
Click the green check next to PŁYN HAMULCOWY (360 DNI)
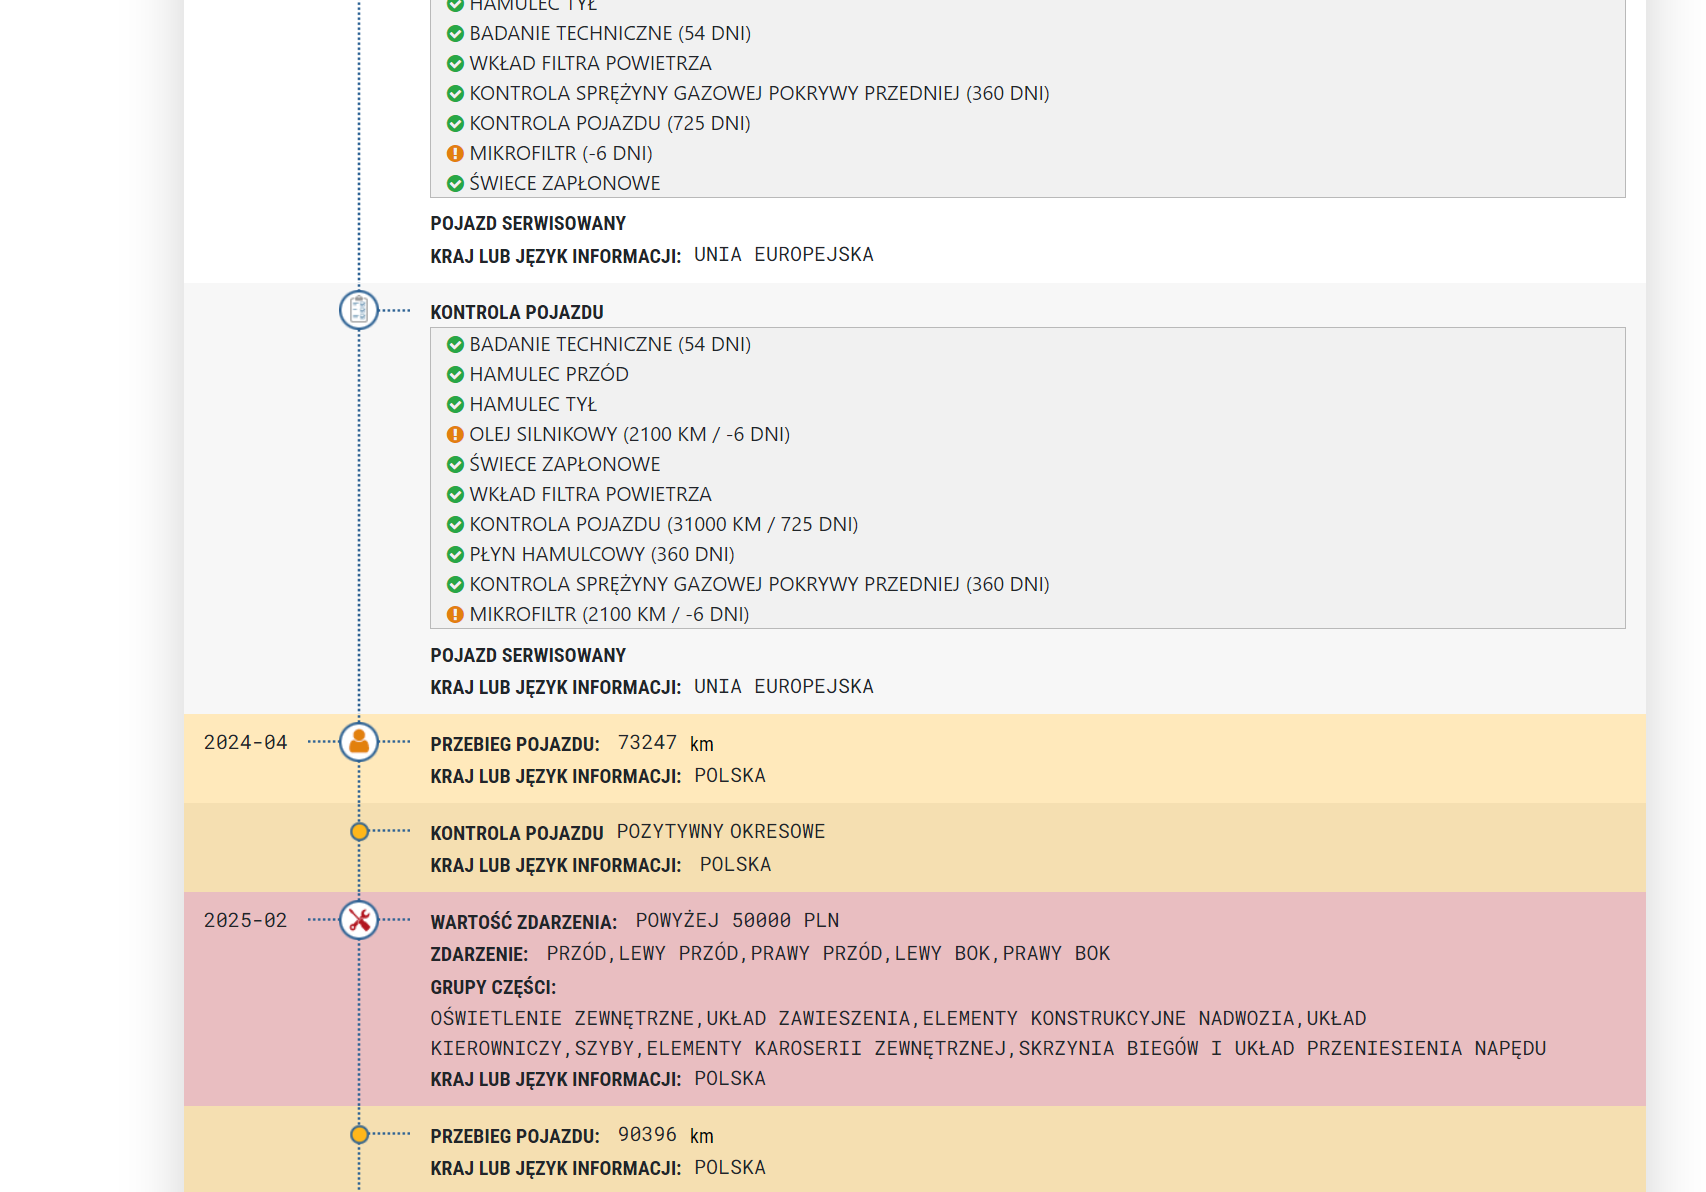pyautogui.click(x=455, y=555)
